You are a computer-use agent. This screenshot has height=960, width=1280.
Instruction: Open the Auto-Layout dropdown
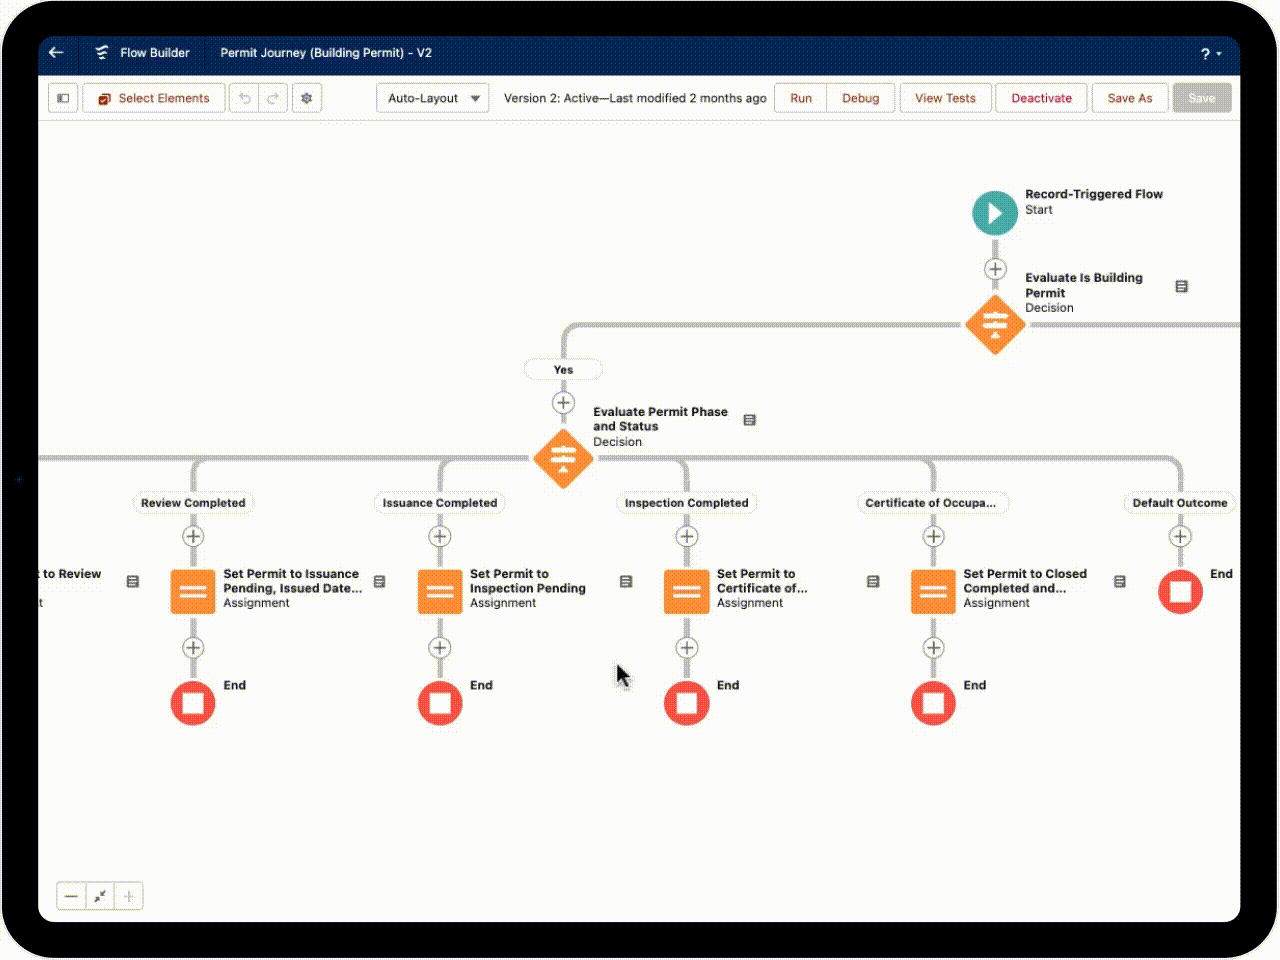point(433,98)
